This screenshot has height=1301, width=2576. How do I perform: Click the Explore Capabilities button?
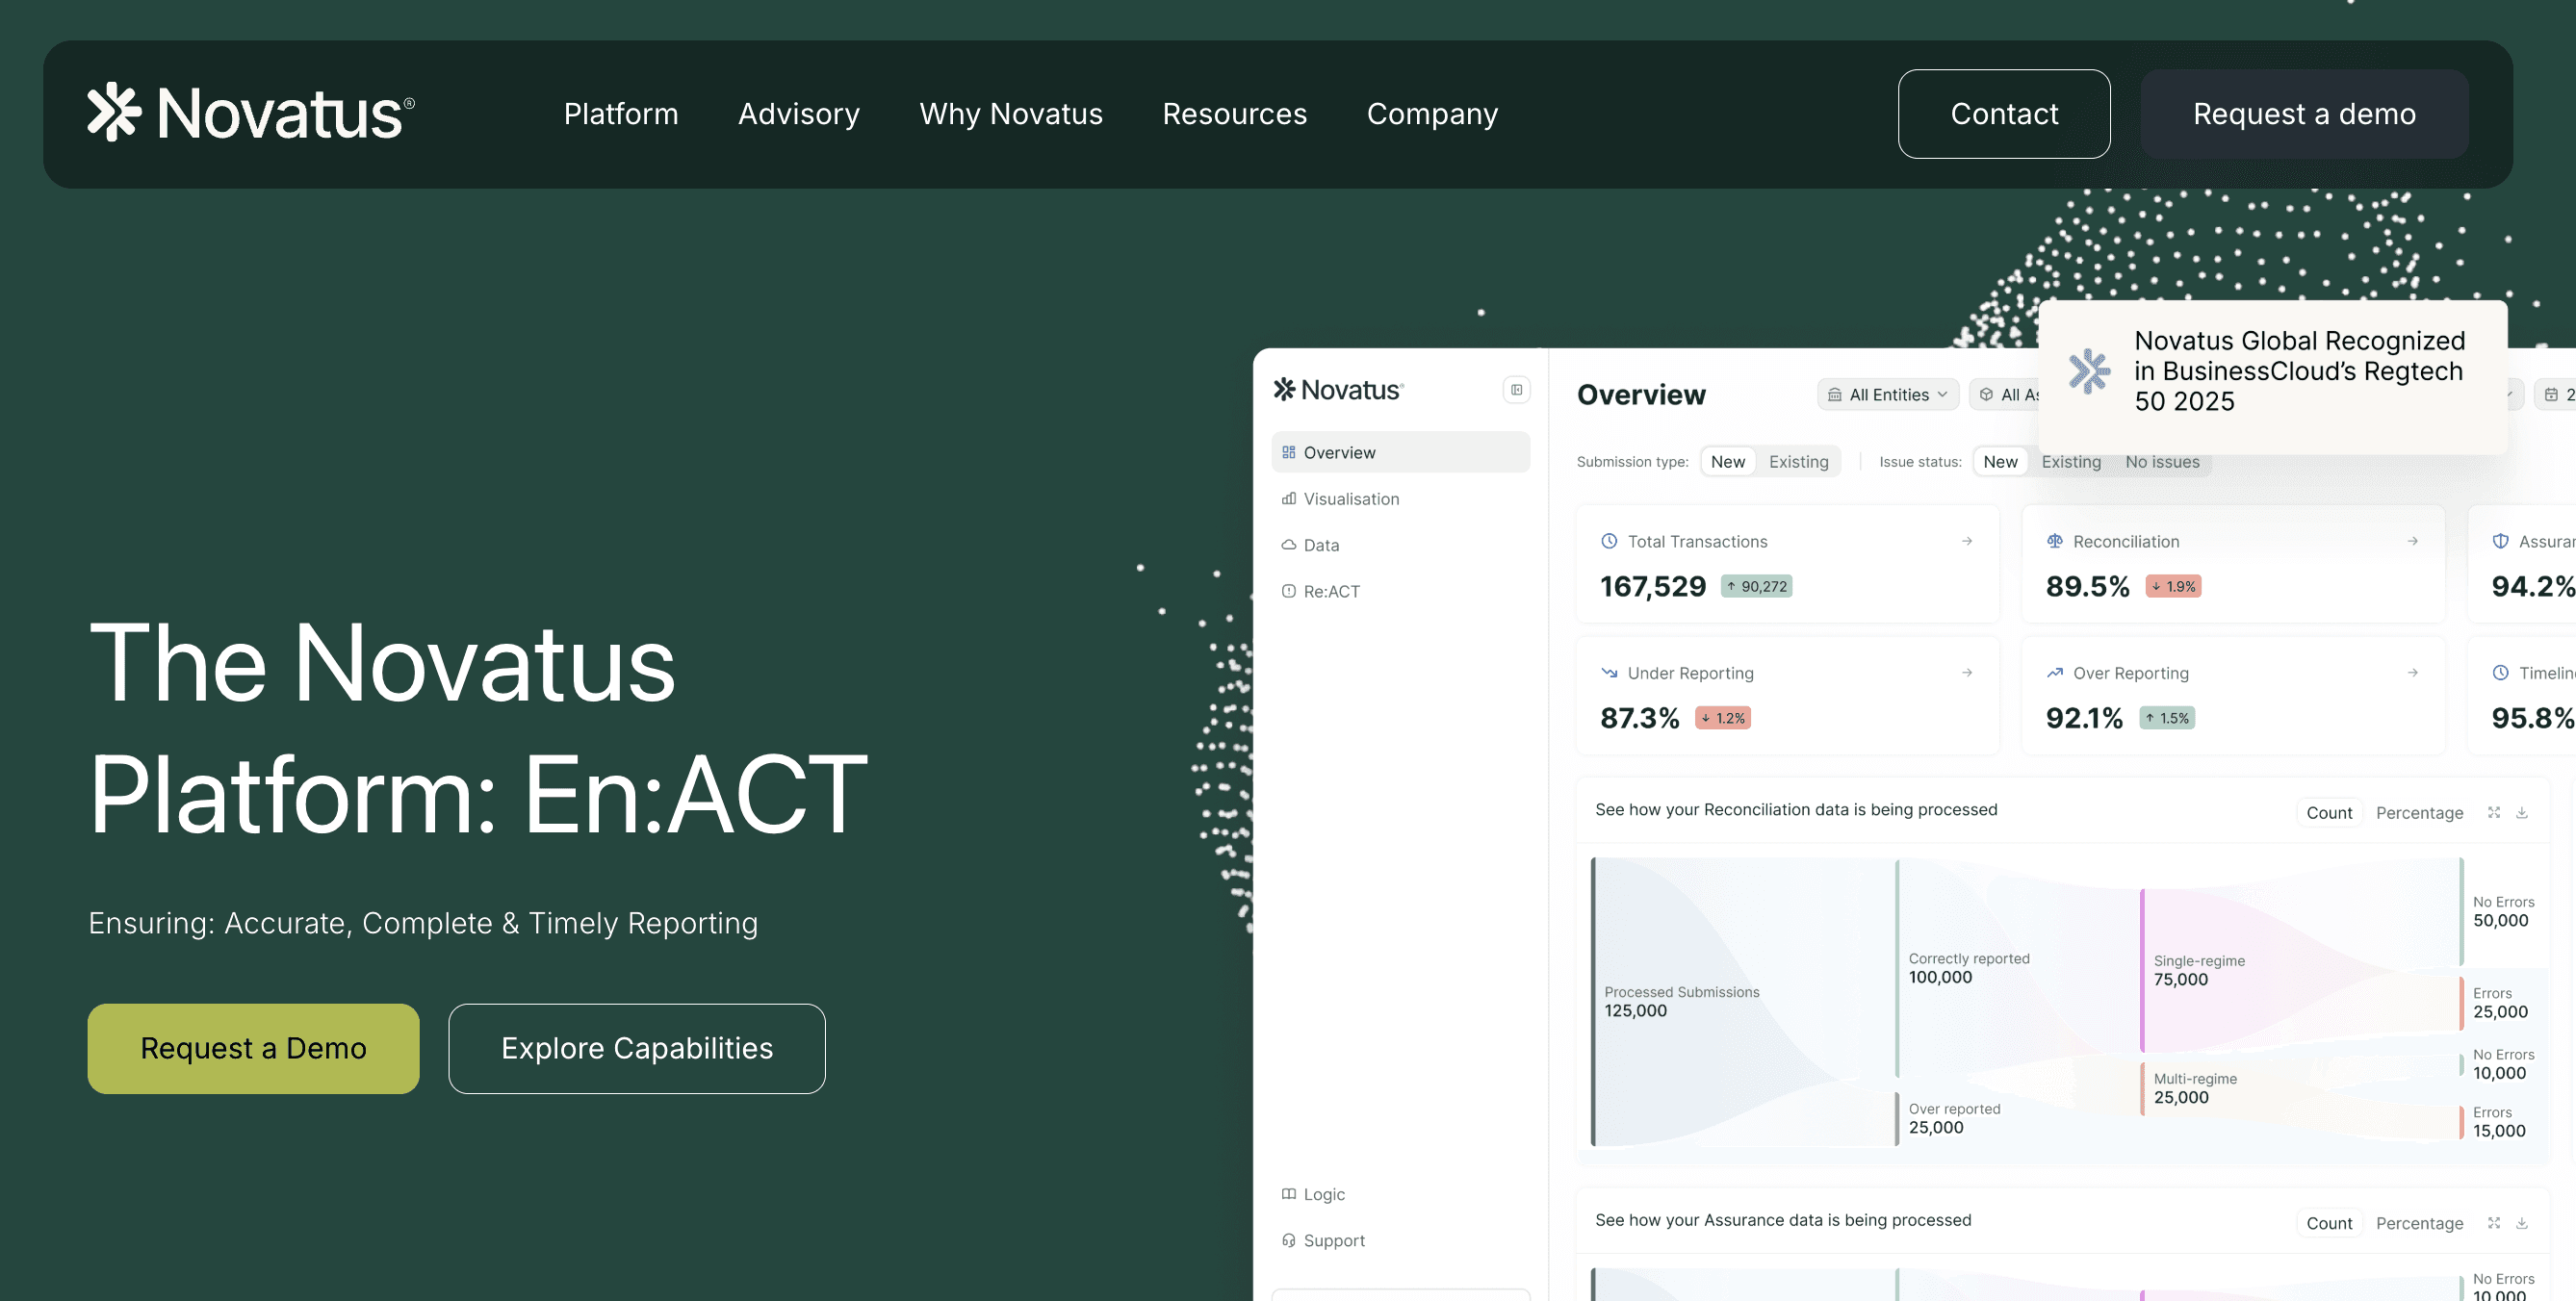636,1048
